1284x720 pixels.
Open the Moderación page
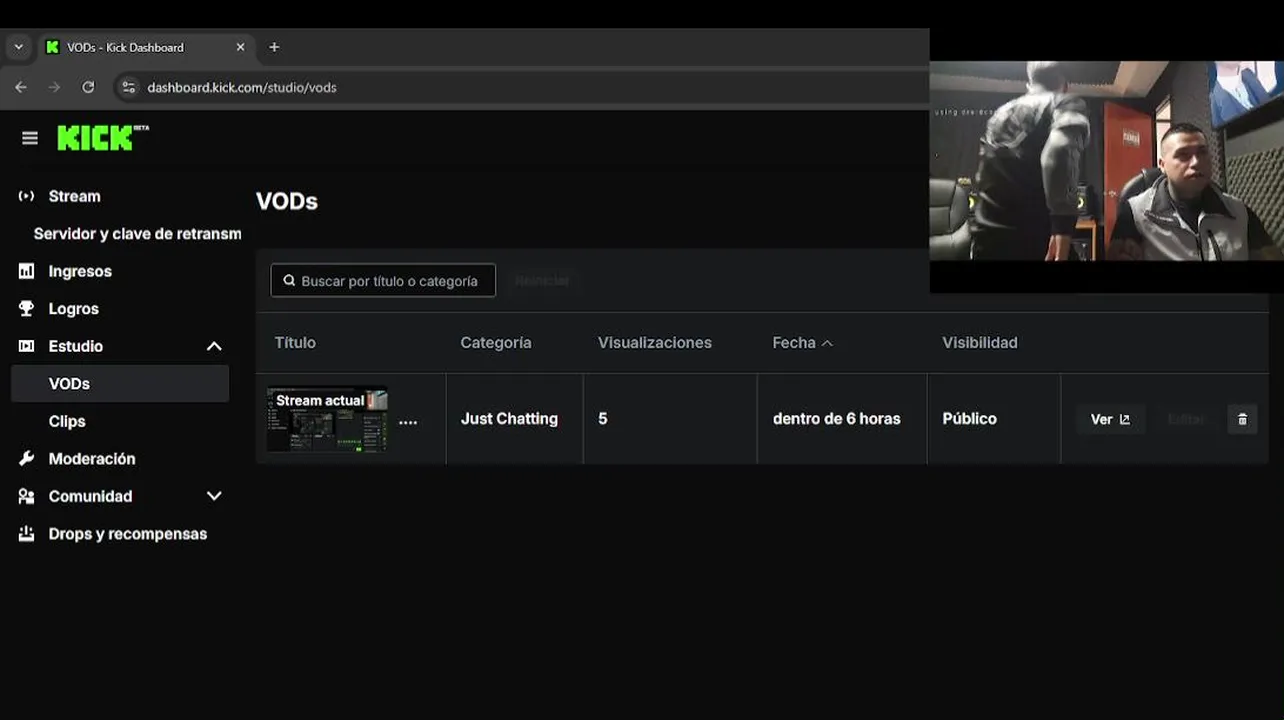pyautogui.click(x=92, y=459)
